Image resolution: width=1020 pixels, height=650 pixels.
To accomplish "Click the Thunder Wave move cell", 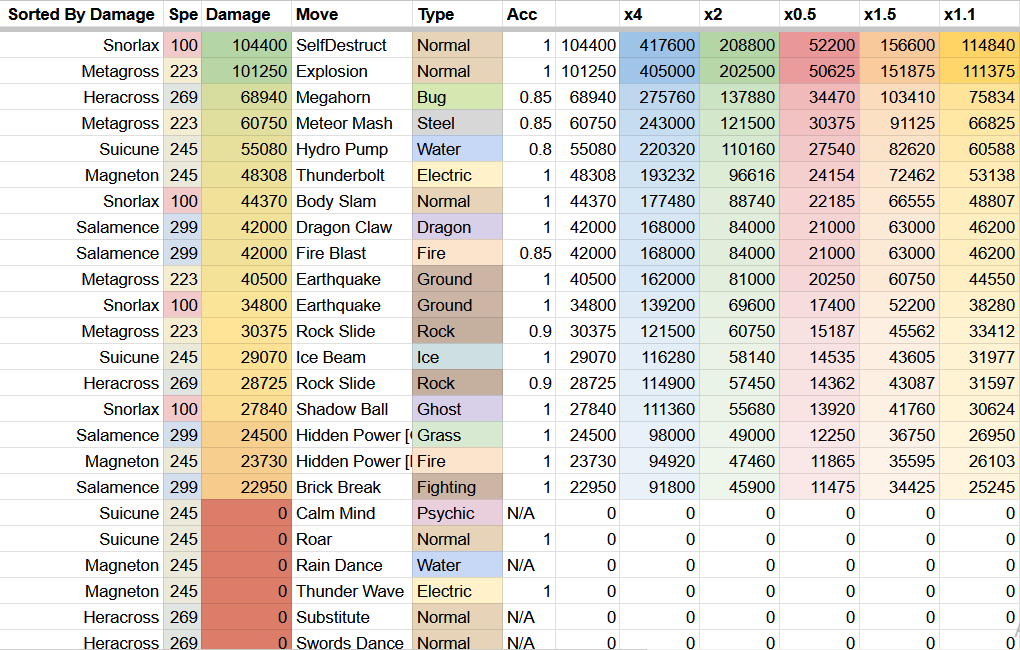I will coord(350,591).
